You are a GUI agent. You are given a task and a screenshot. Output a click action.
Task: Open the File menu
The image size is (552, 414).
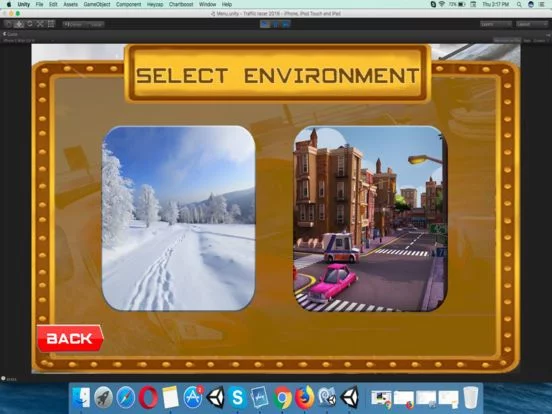point(39,4)
